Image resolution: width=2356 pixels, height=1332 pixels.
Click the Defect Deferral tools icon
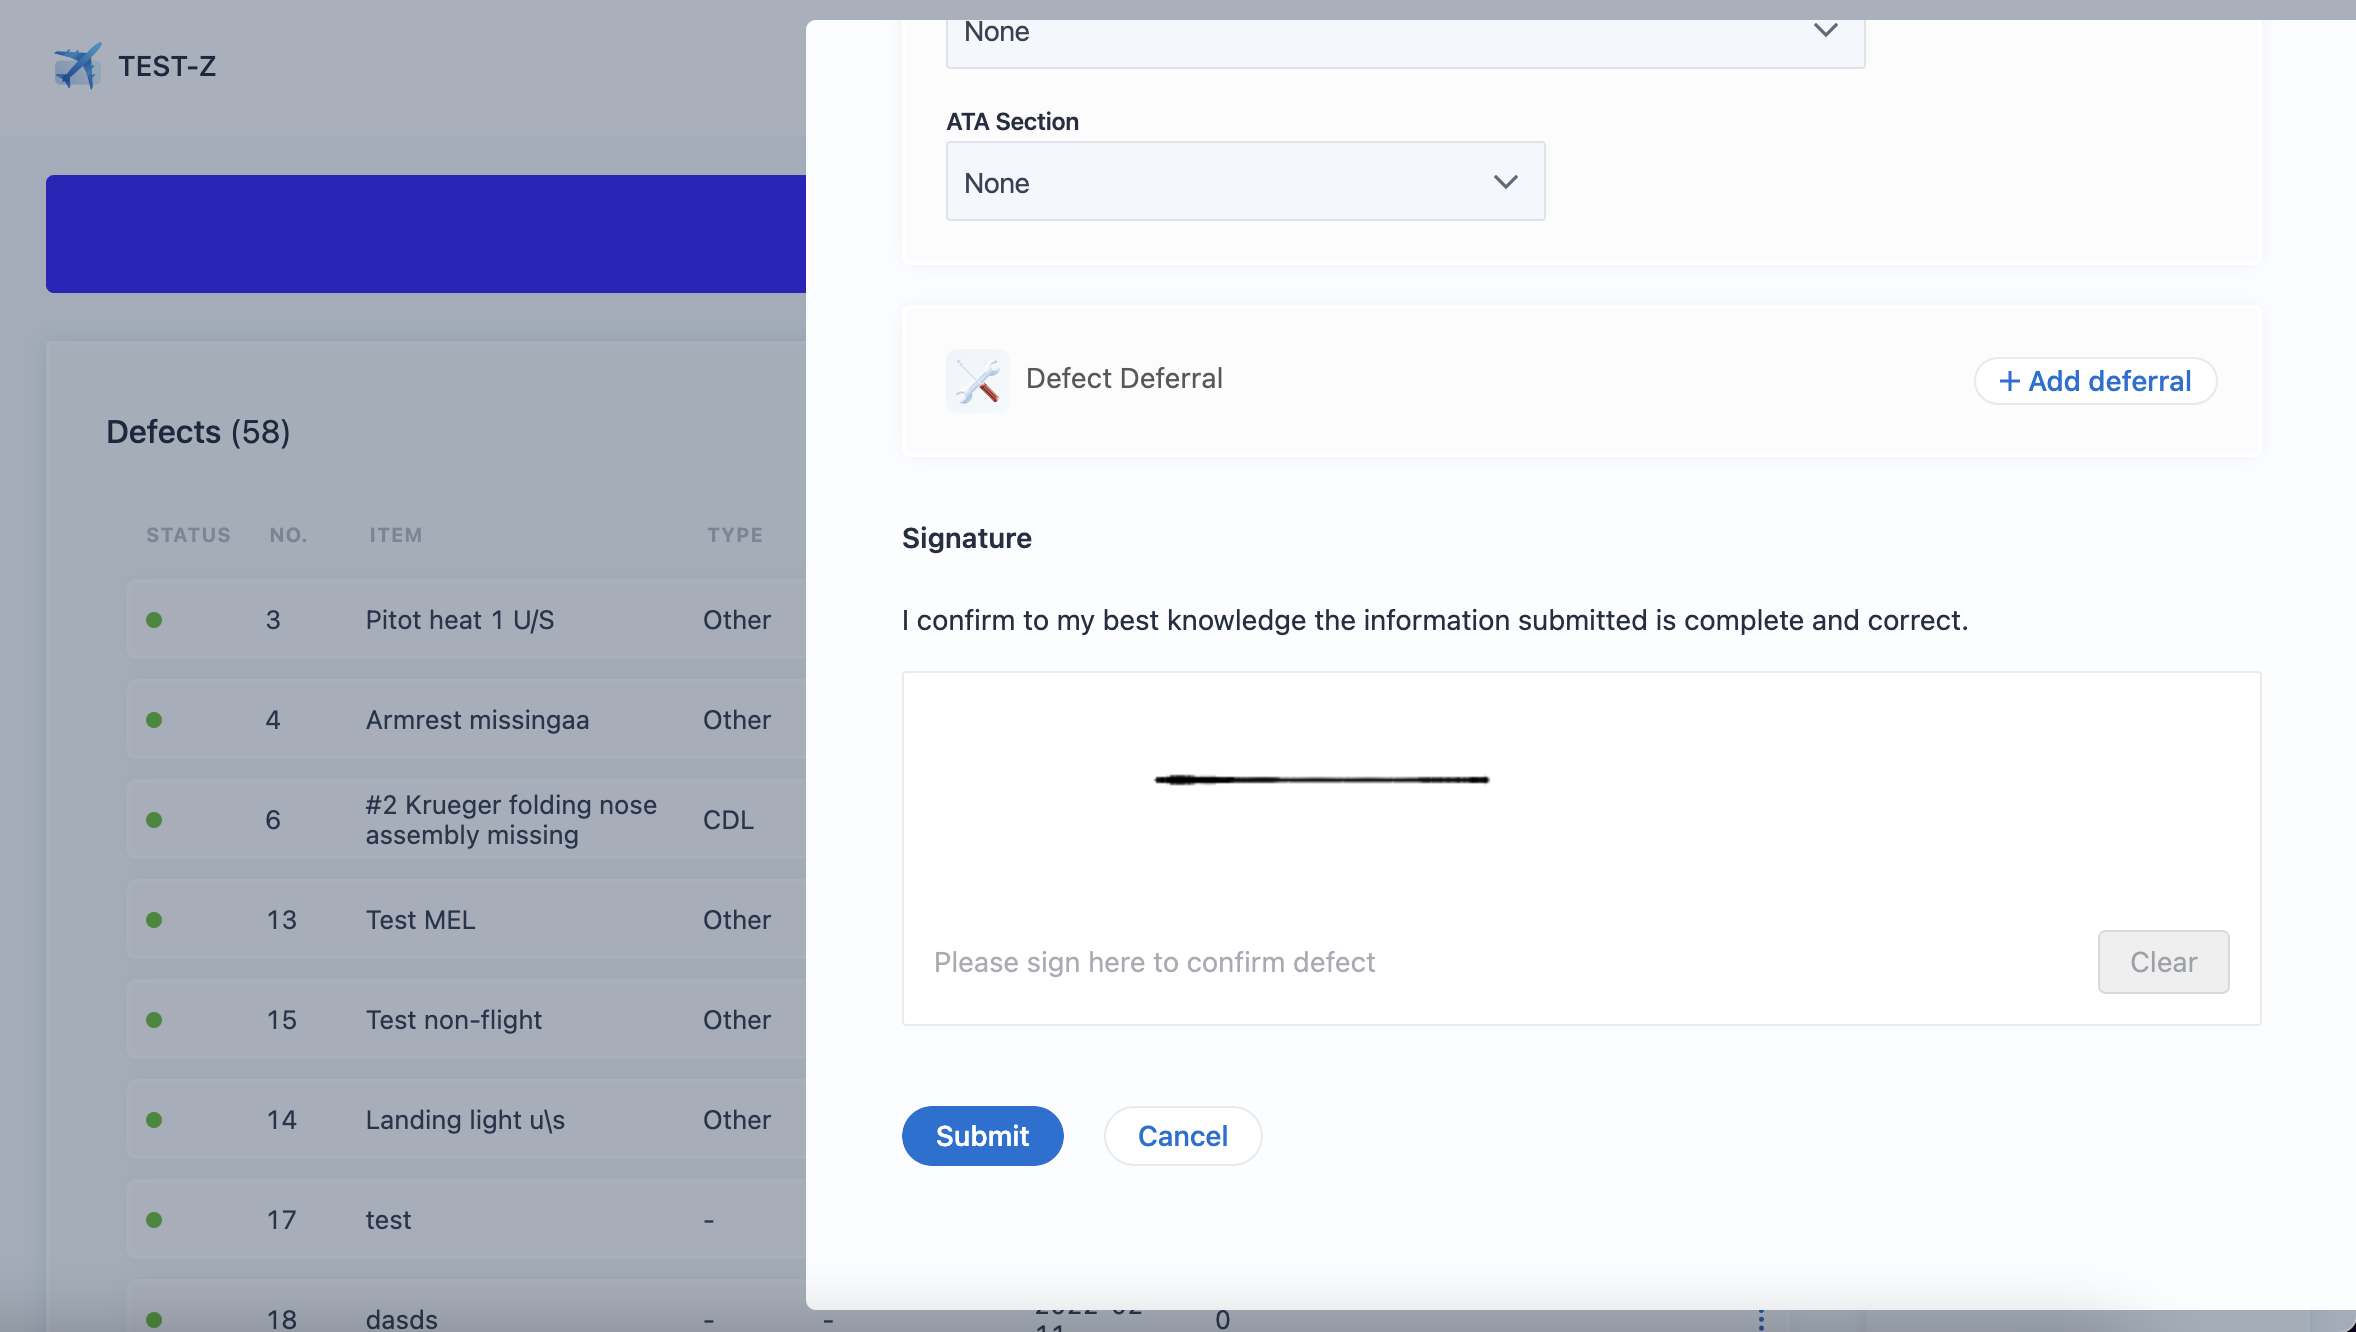[977, 381]
